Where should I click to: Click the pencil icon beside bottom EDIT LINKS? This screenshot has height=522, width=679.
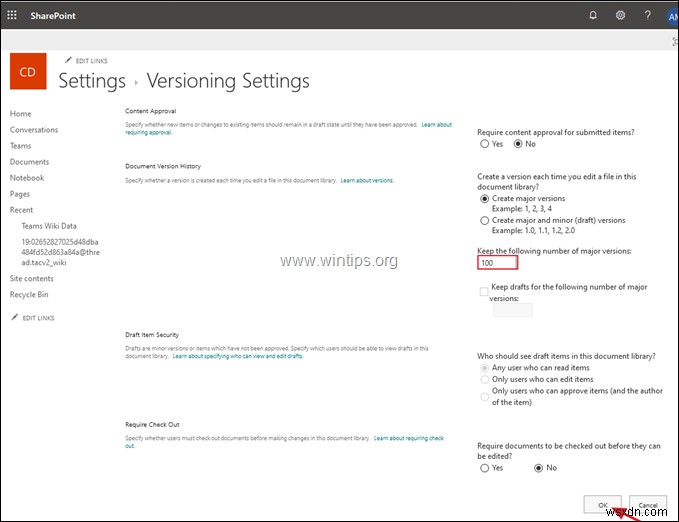coord(15,318)
